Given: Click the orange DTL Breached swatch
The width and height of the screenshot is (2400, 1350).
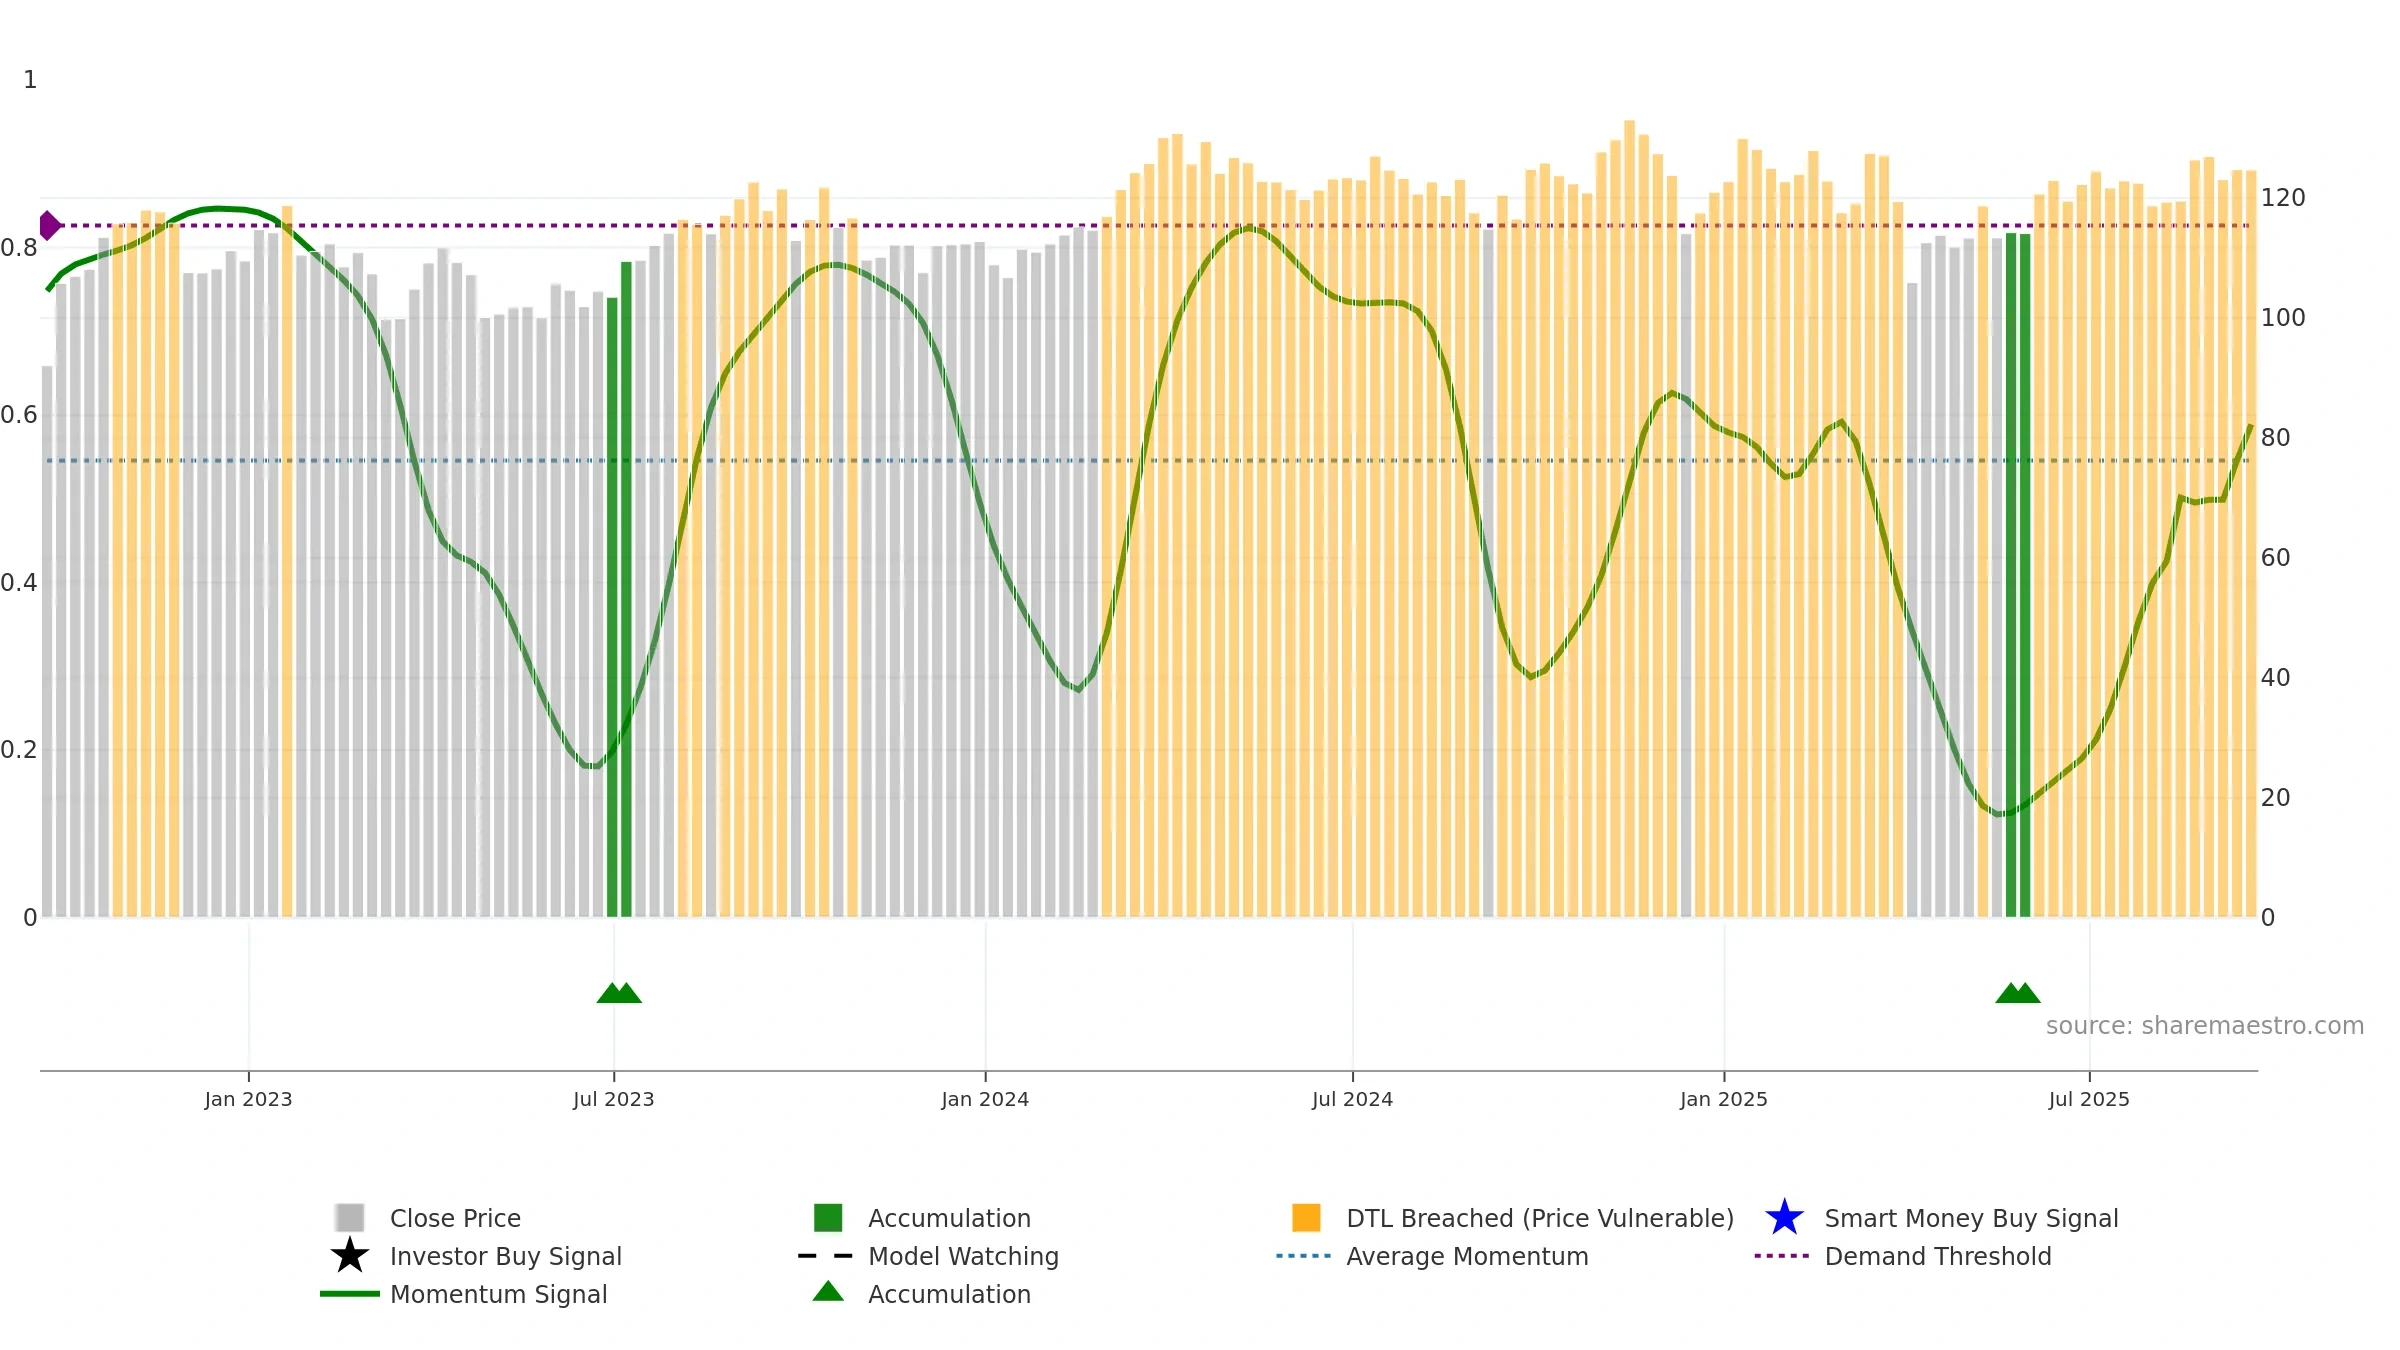Looking at the screenshot, I should 1306,1217.
